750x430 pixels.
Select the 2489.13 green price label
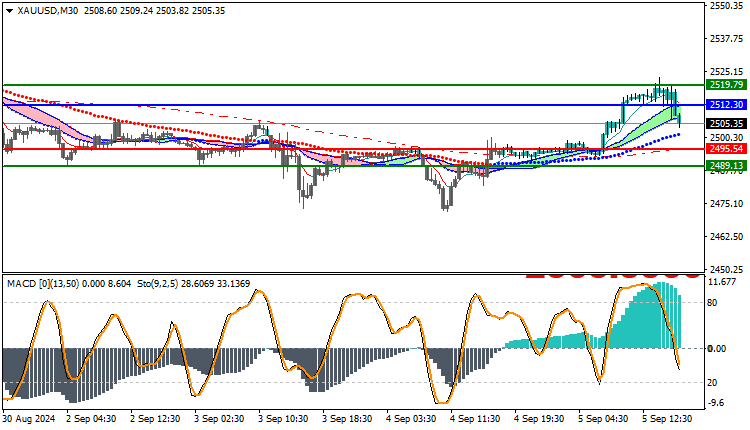(x=726, y=165)
